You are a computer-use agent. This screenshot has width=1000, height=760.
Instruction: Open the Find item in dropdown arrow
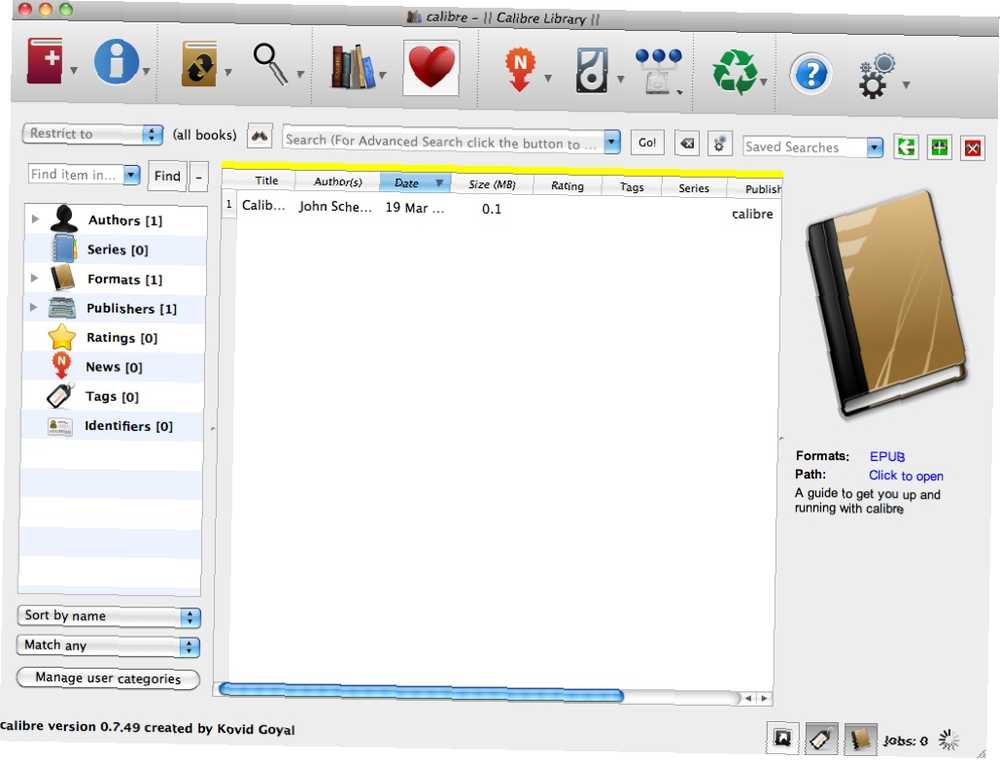coord(131,174)
